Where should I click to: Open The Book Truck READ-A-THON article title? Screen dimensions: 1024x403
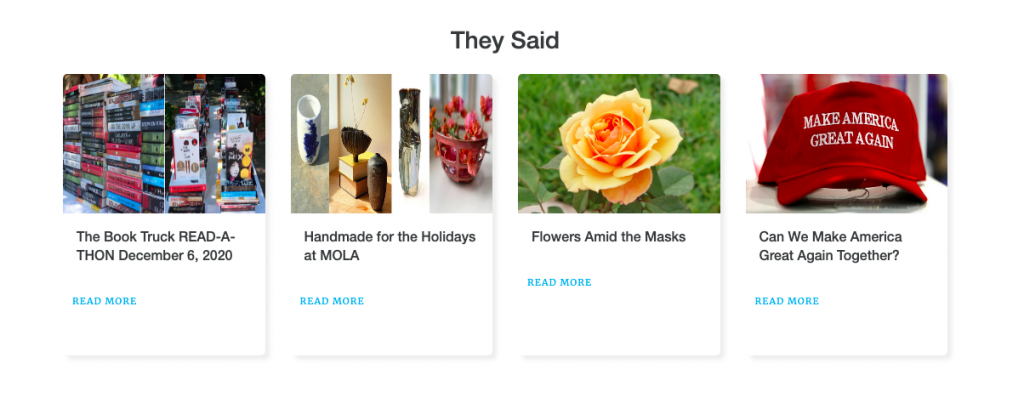156,246
